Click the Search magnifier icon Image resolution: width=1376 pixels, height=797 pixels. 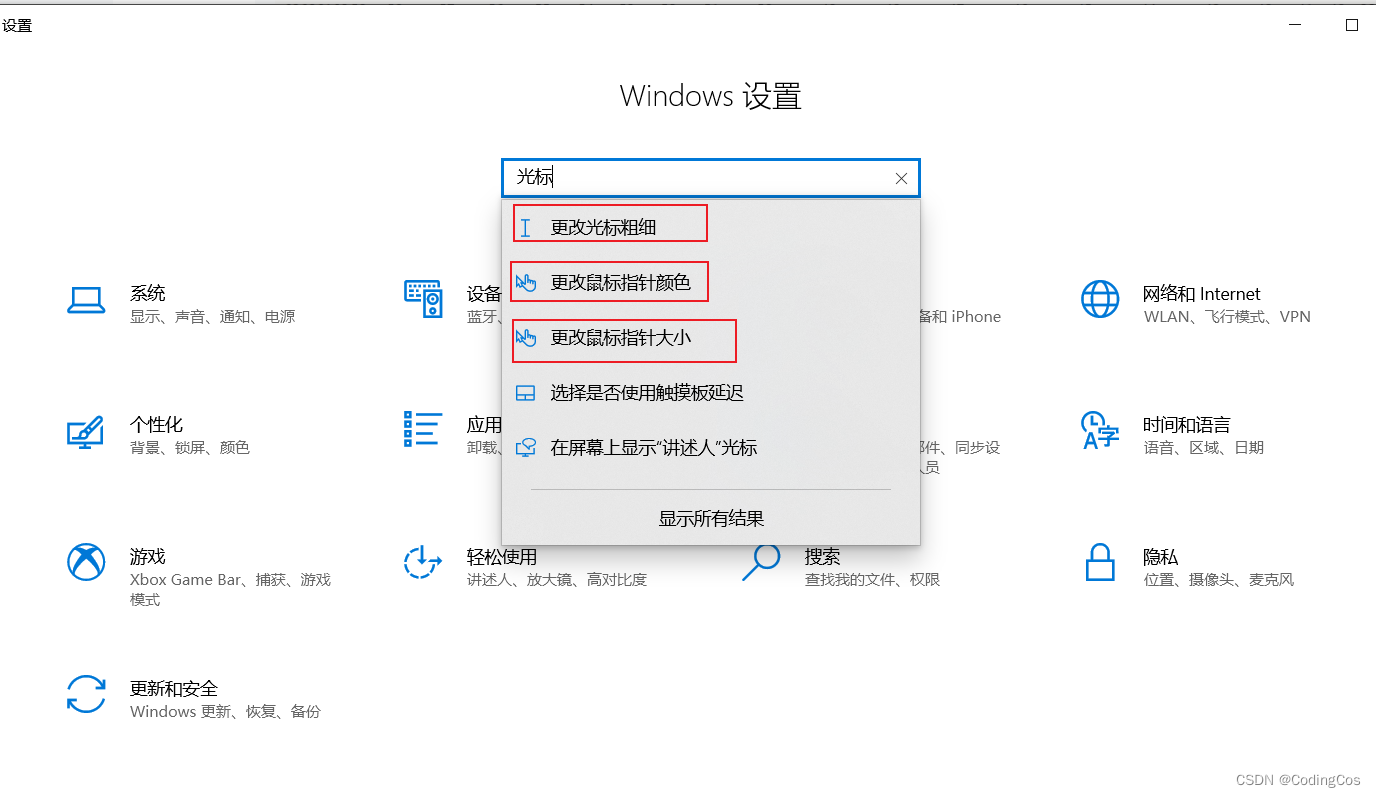coord(761,562)
